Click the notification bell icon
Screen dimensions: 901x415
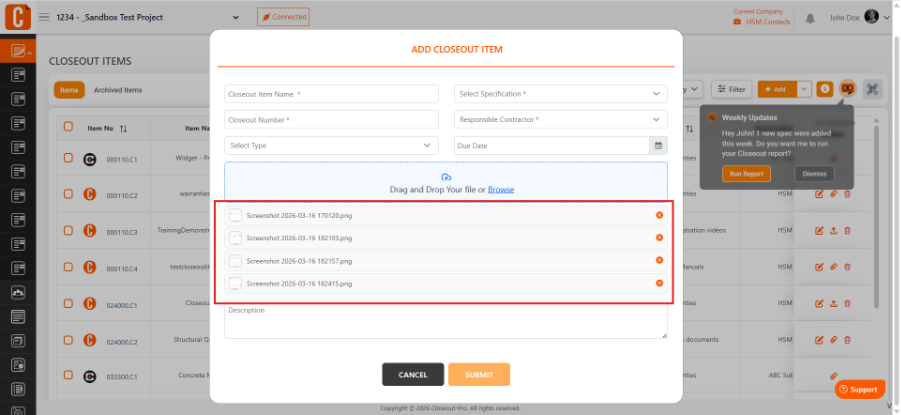tap(810, 18)
